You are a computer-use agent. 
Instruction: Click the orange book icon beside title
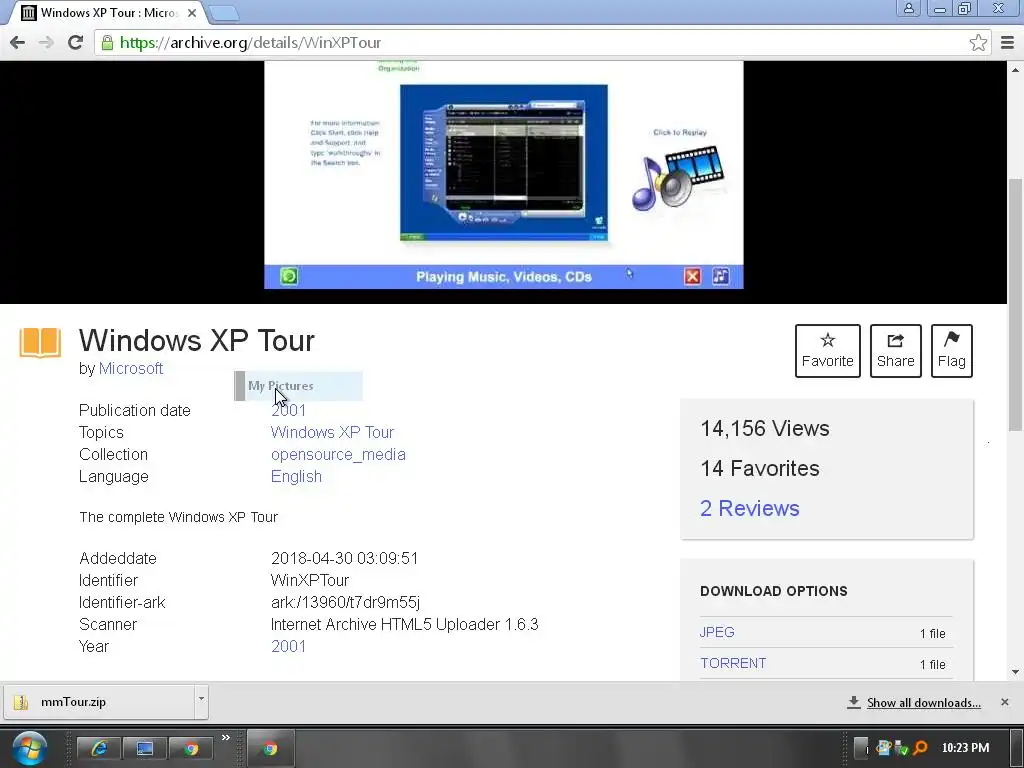(40, 343)
